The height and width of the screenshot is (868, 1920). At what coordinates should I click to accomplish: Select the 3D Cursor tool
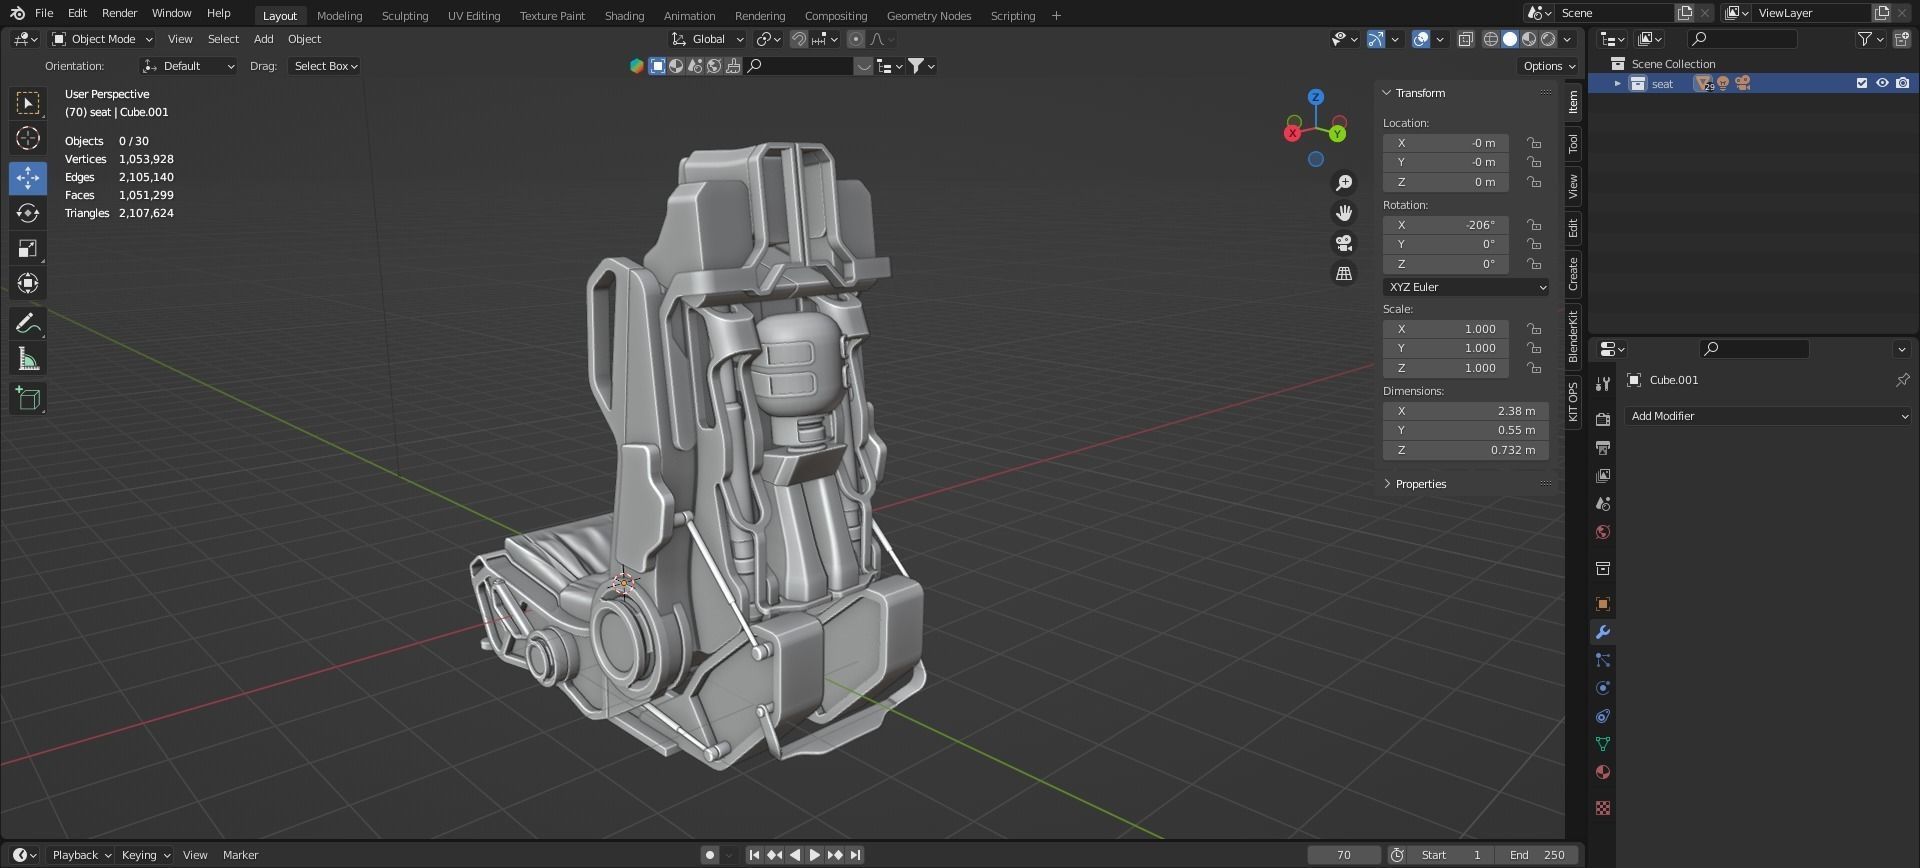(28, 138)
